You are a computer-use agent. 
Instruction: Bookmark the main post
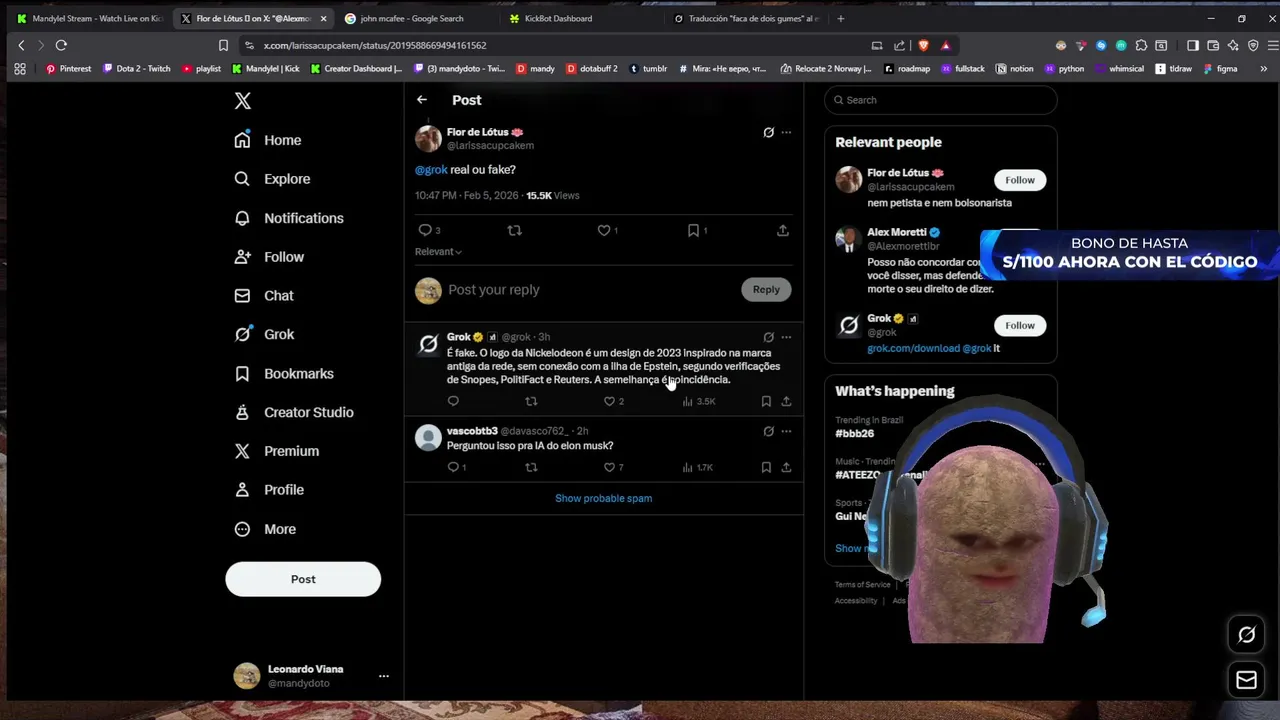point(693,230)
